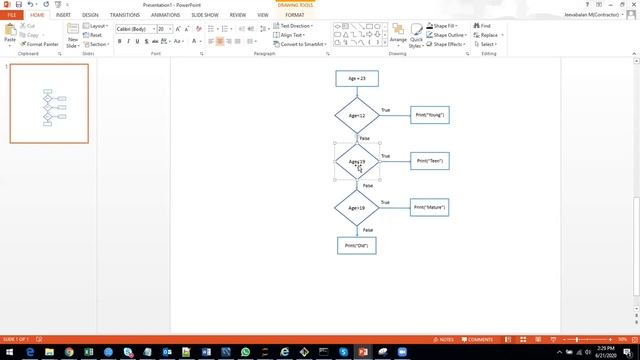The height and width of the screenshot is (360, 640).
Task: Switch to Reading view in status bar
Action: click(x=538, y=340)
